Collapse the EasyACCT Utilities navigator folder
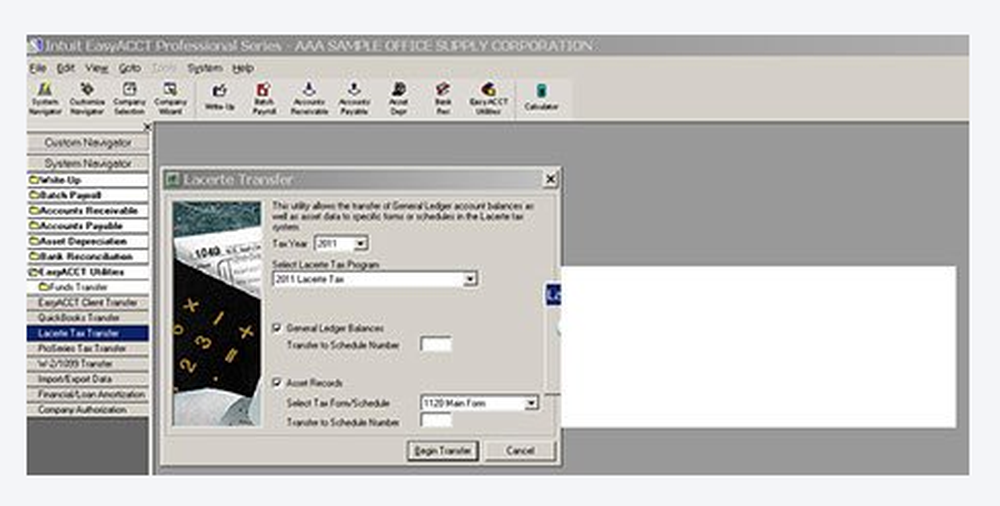 pyautogui.click(x=87, y=272)
